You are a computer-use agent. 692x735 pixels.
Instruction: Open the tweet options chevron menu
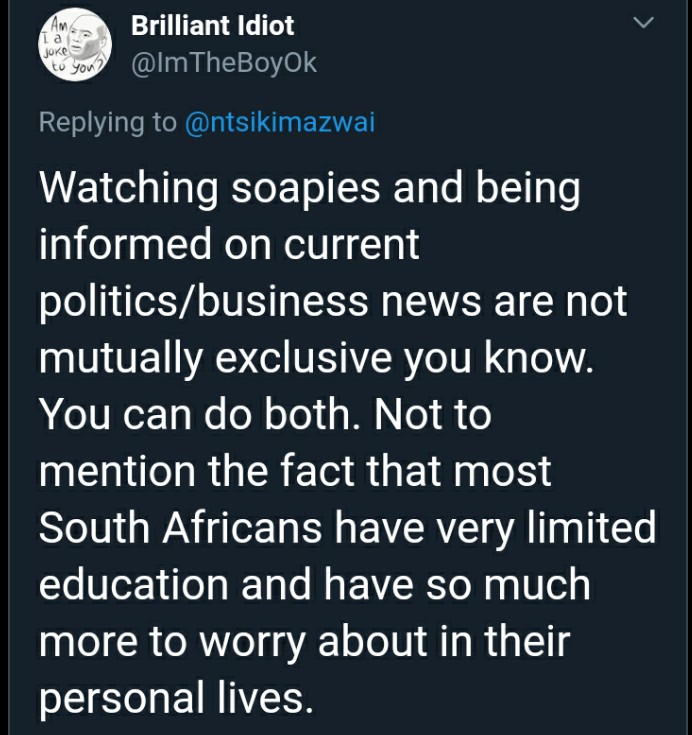click(x=643, y=22)
